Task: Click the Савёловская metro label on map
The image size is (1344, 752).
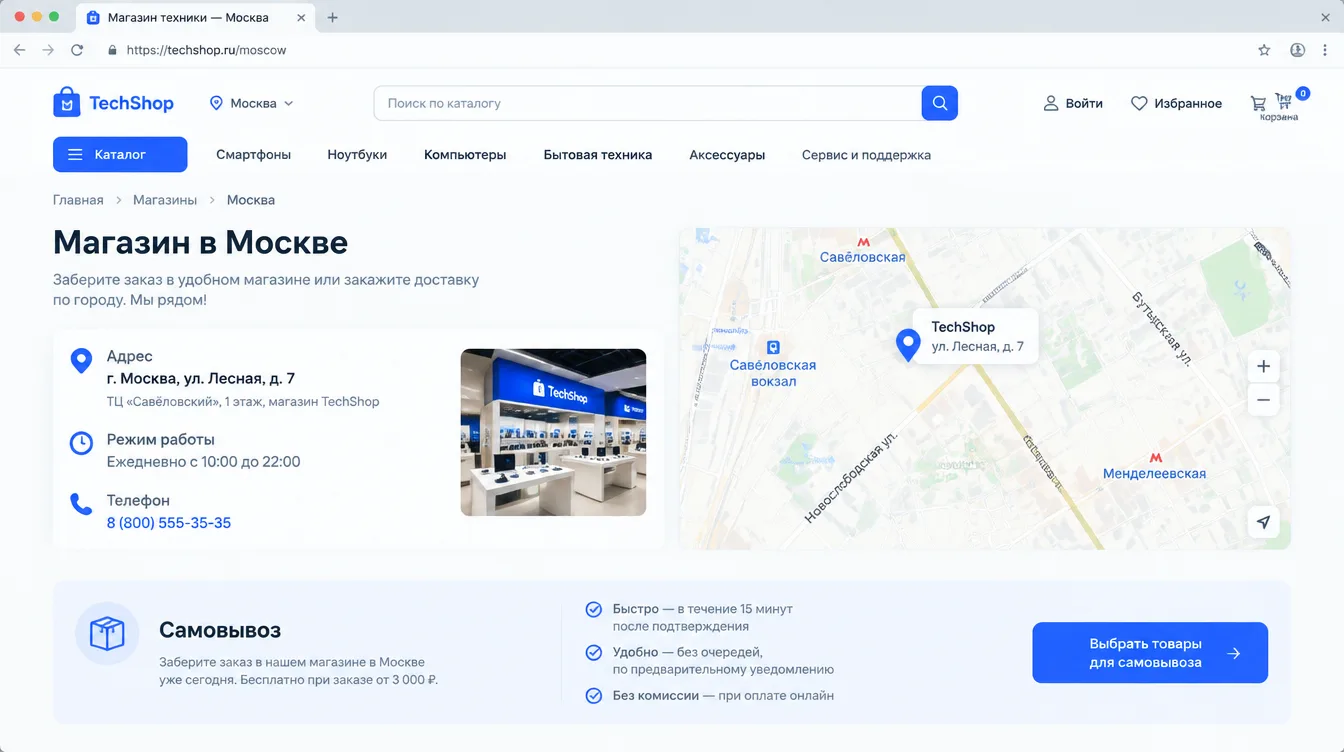Action: [x=862, y=257]
